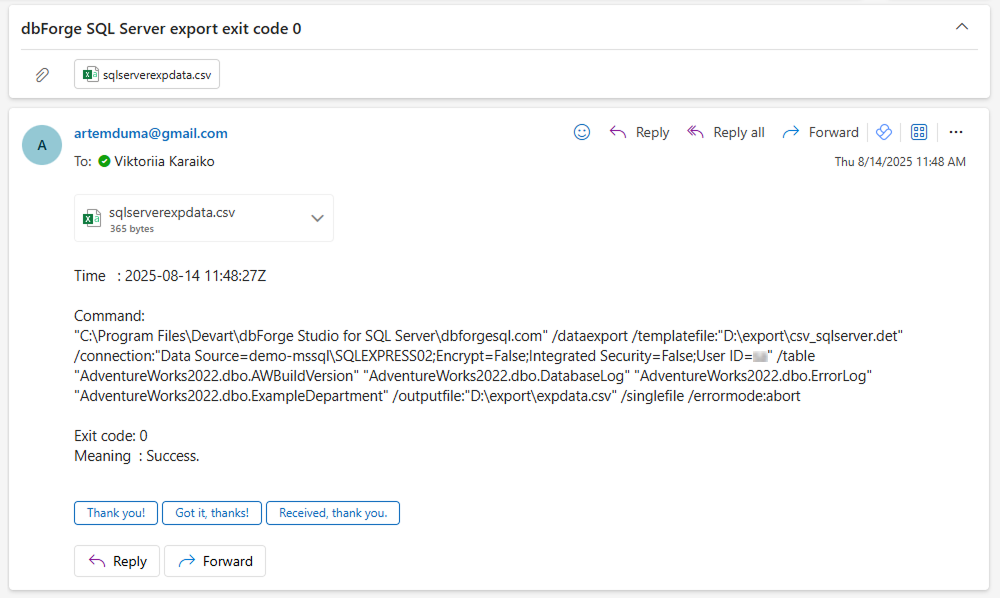Click the Reply all double-arrow icon
1000x598 pixels.
click(694, 131)
